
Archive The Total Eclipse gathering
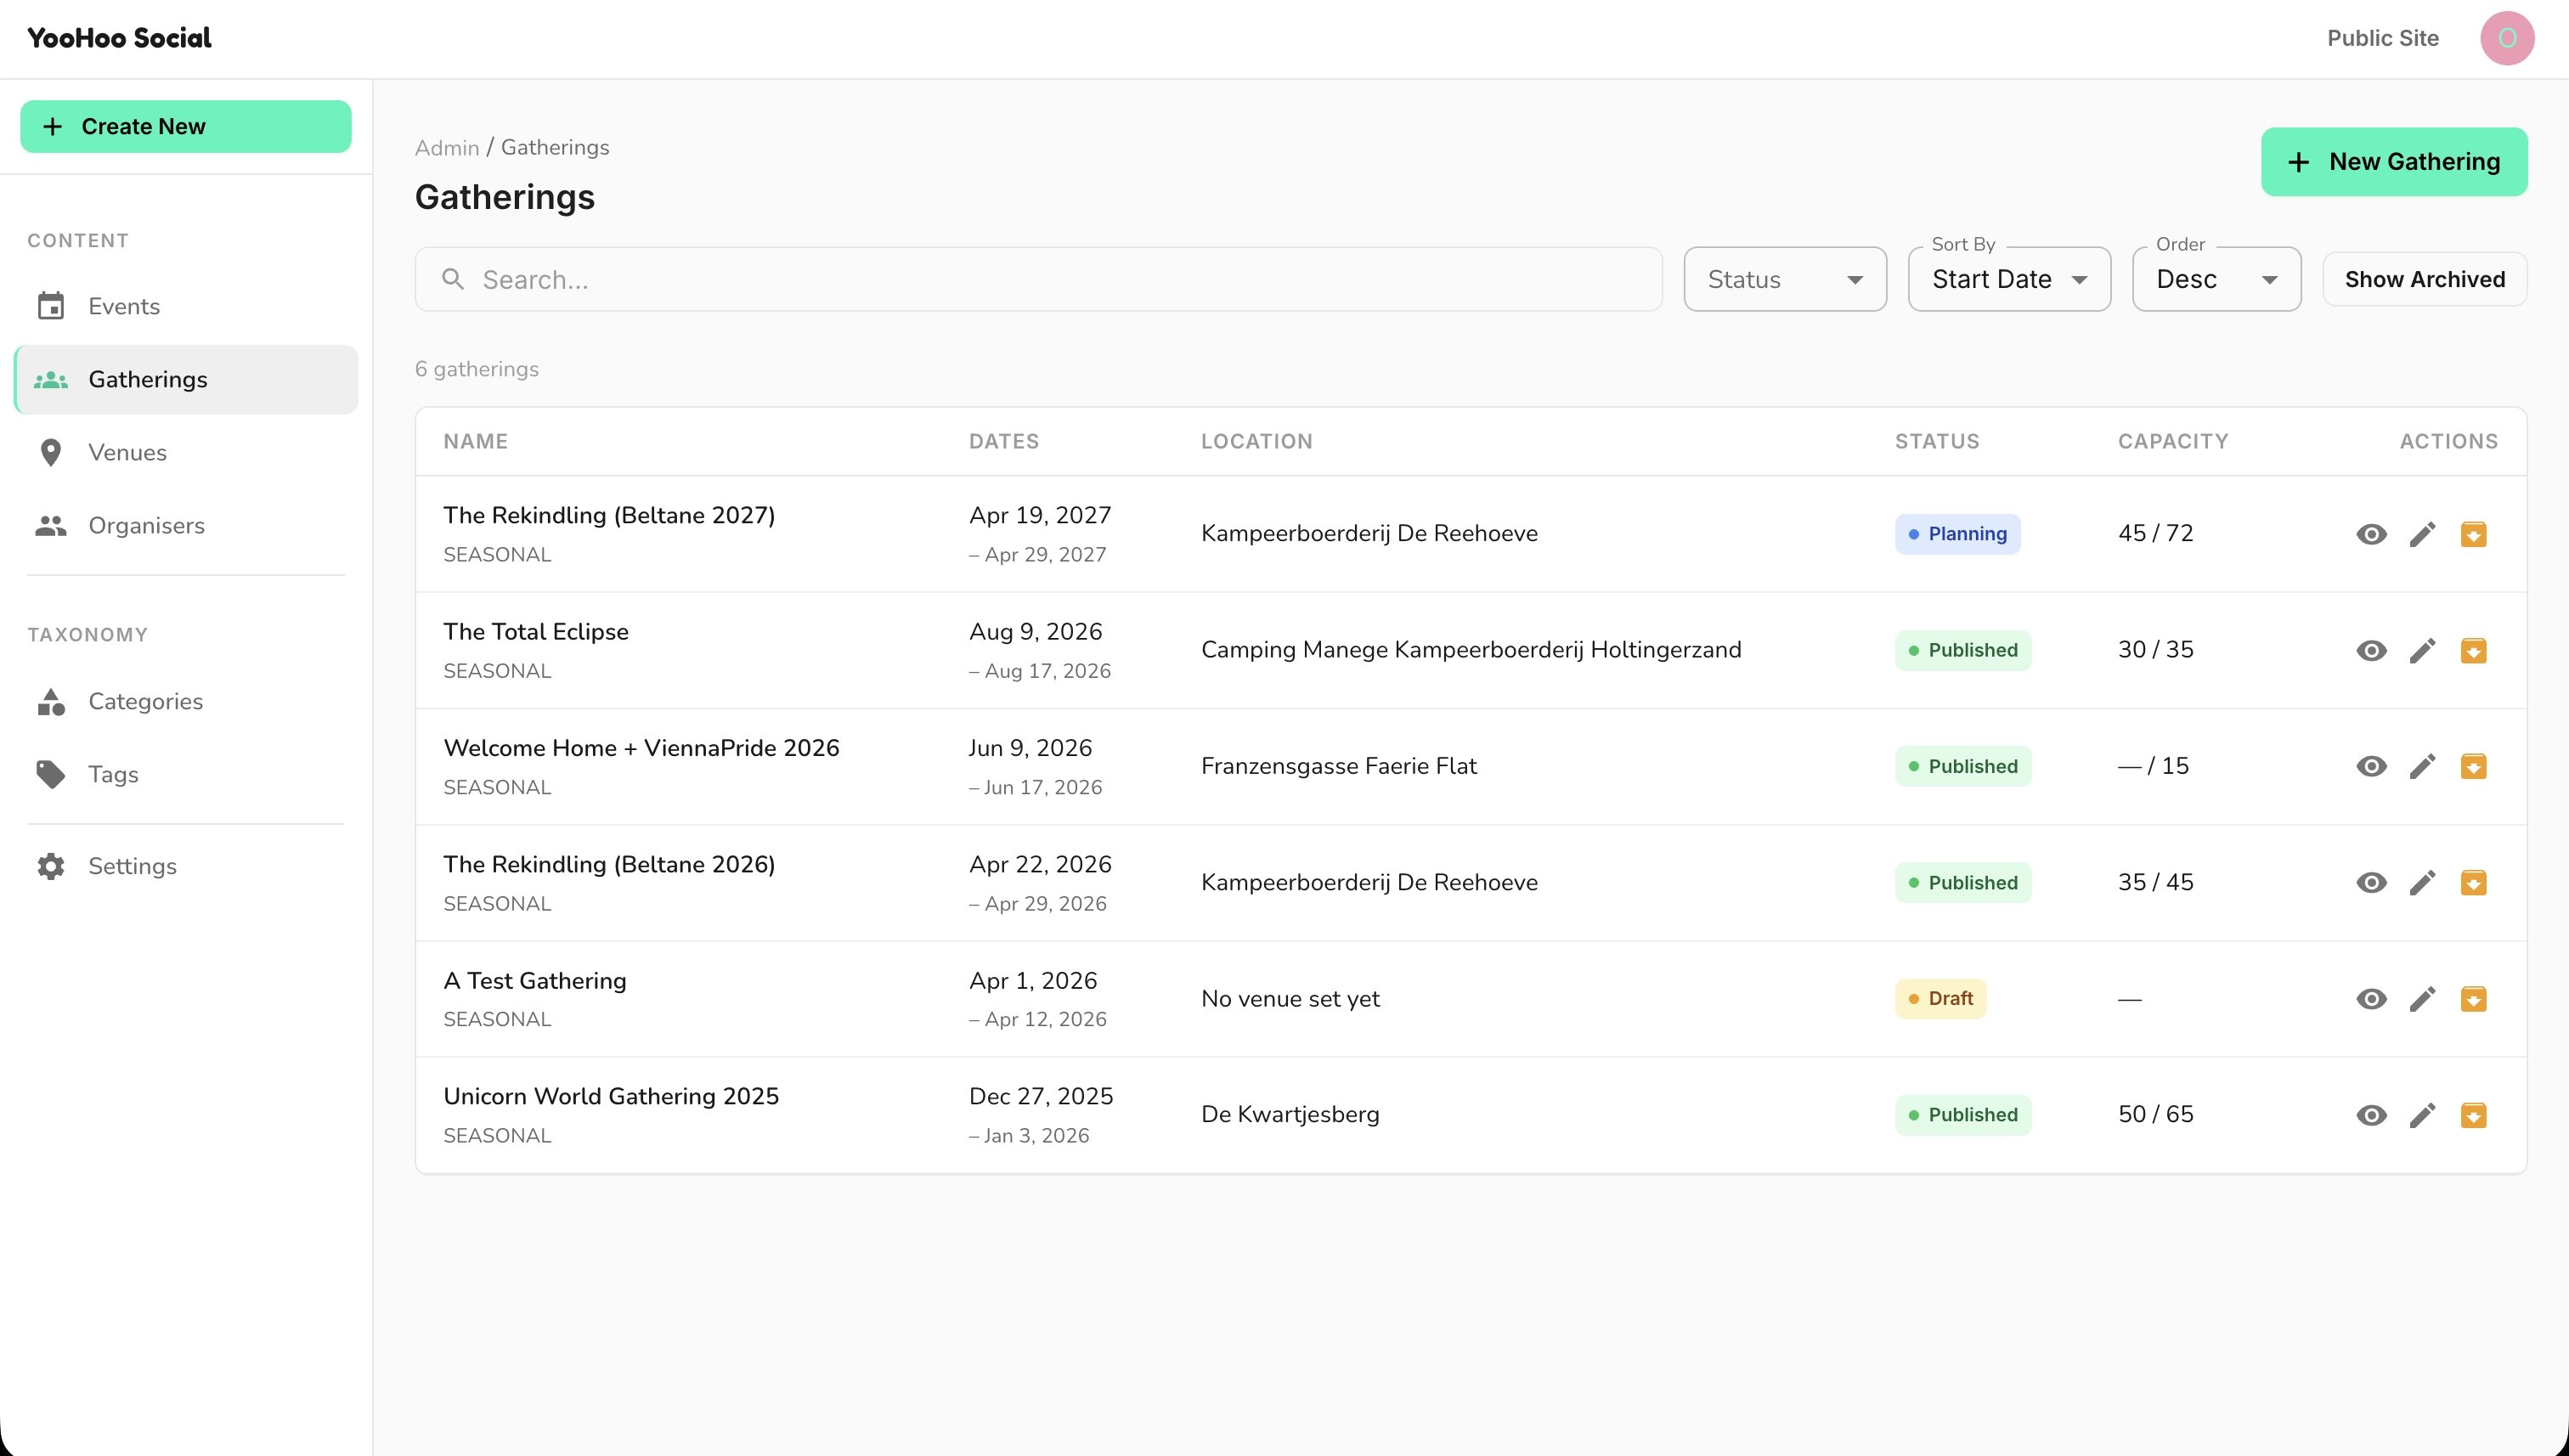[2473, 650]
